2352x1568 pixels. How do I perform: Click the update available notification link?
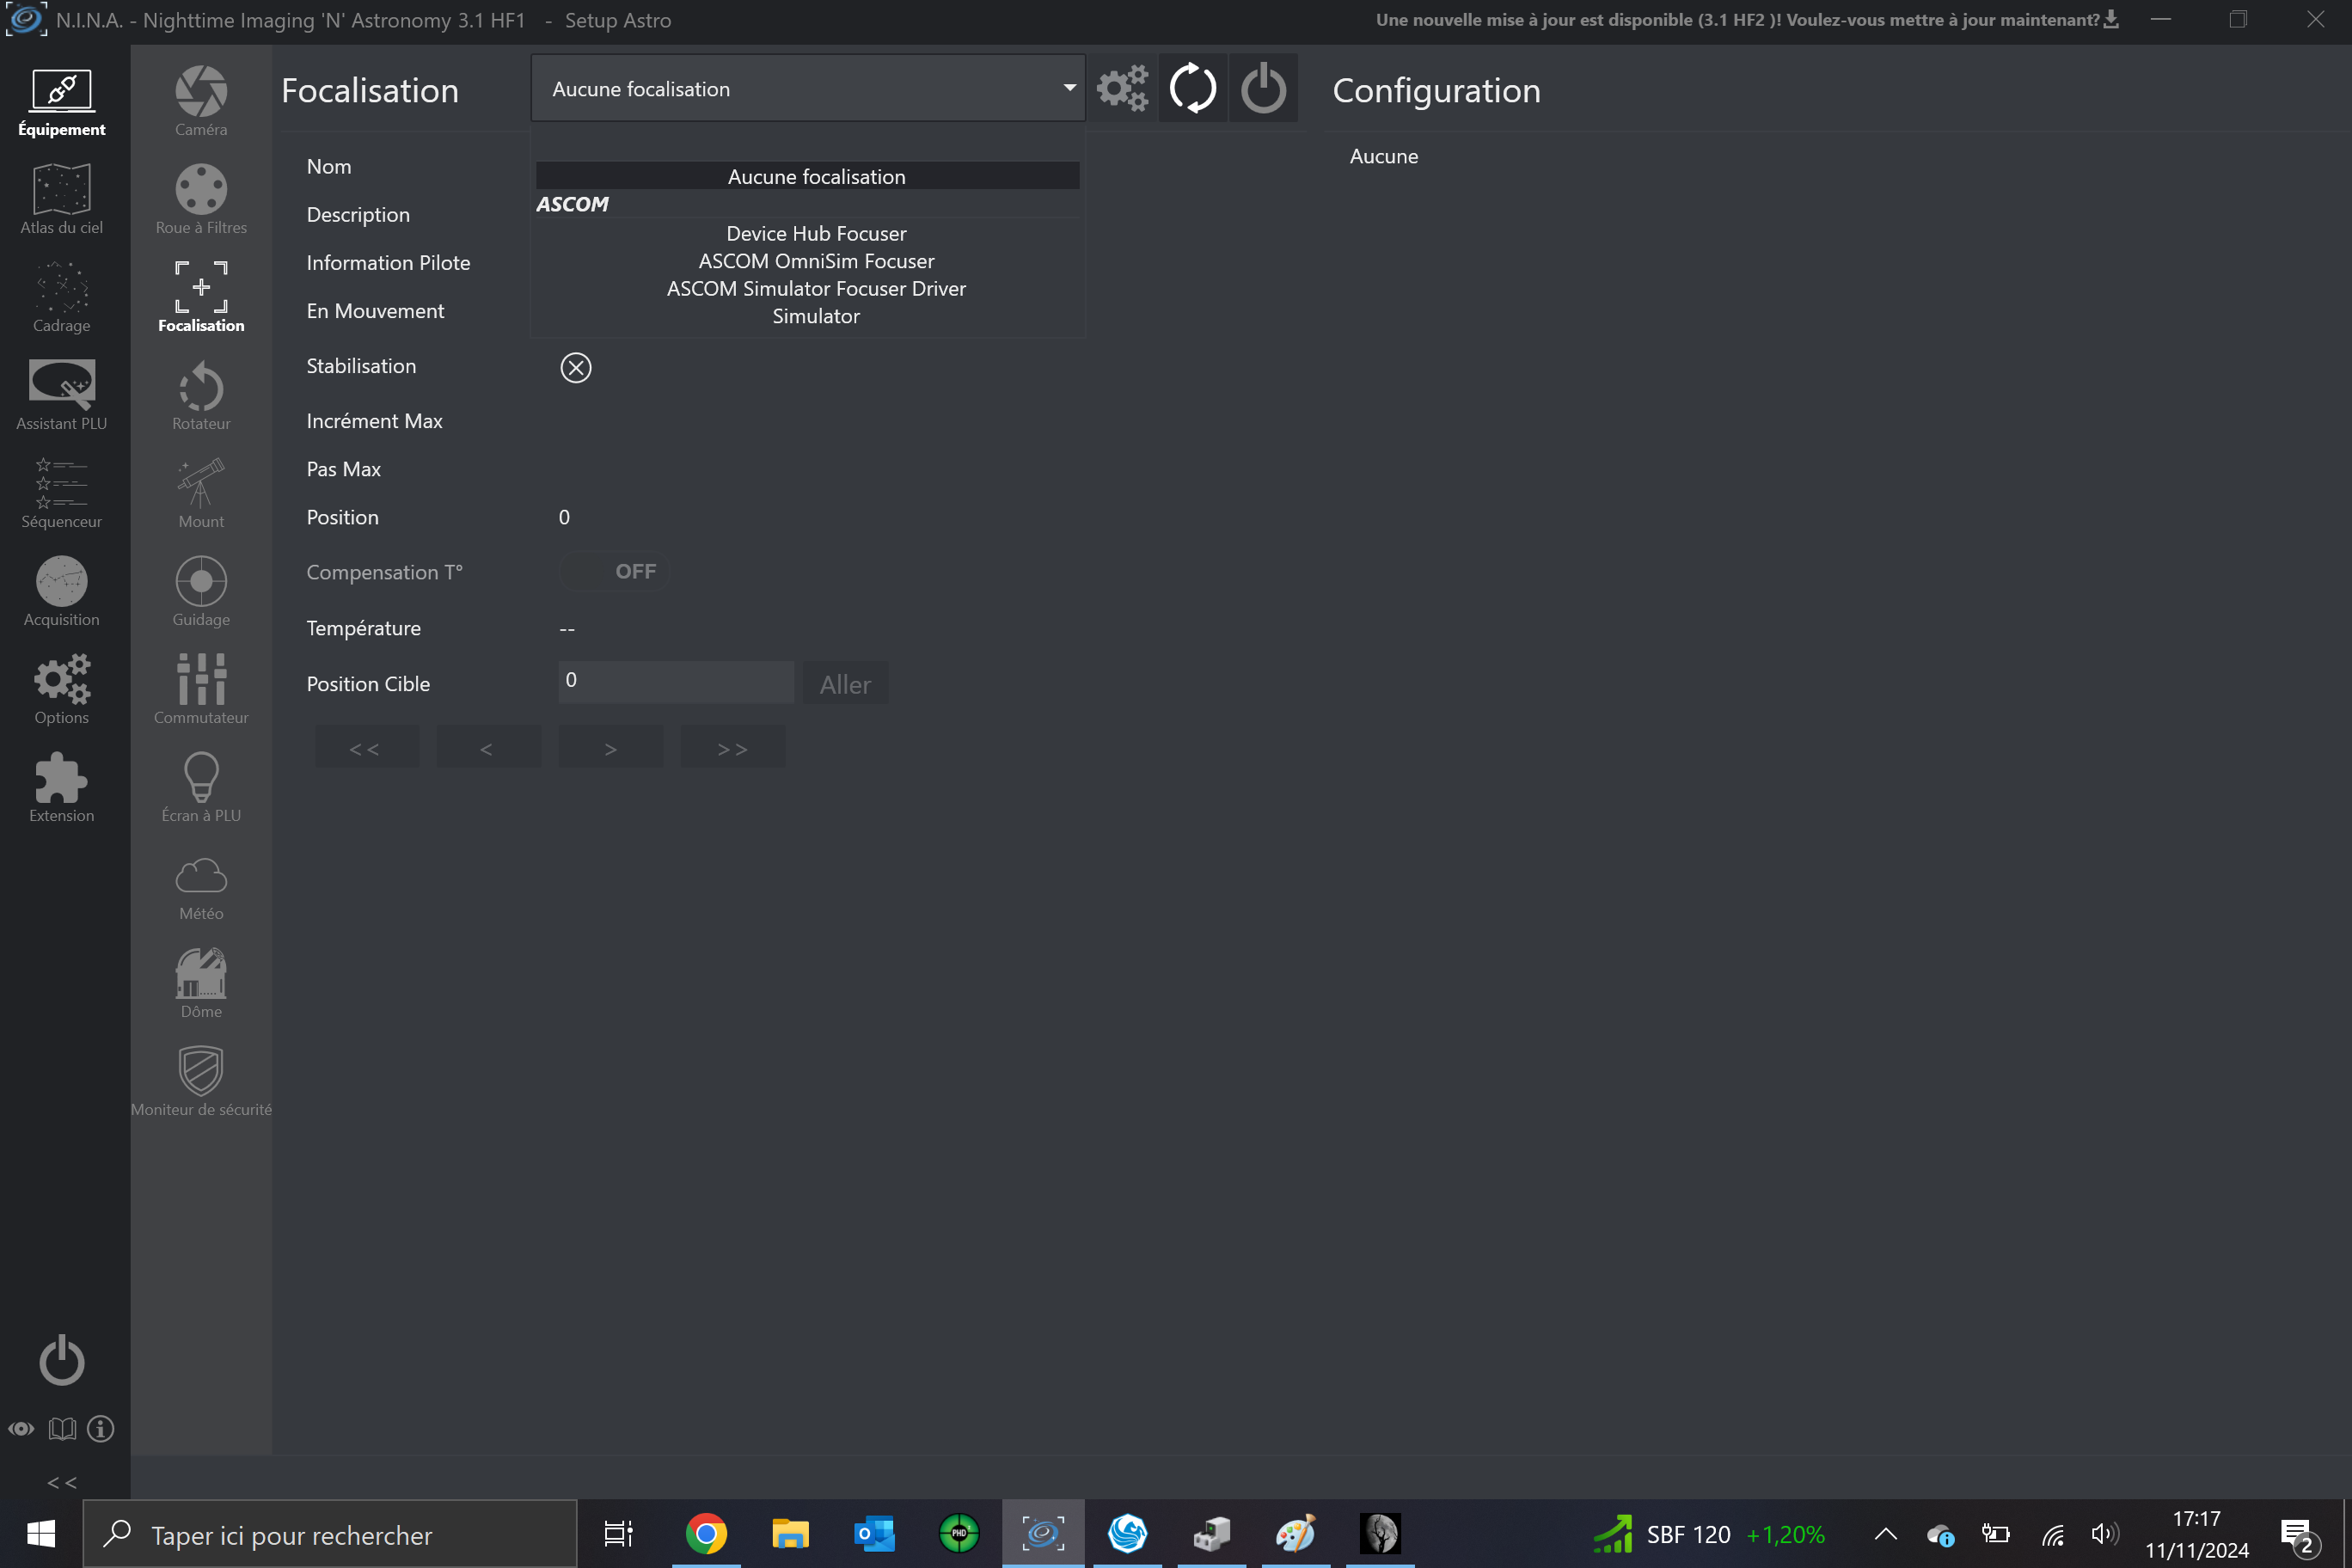[1745, 20]
